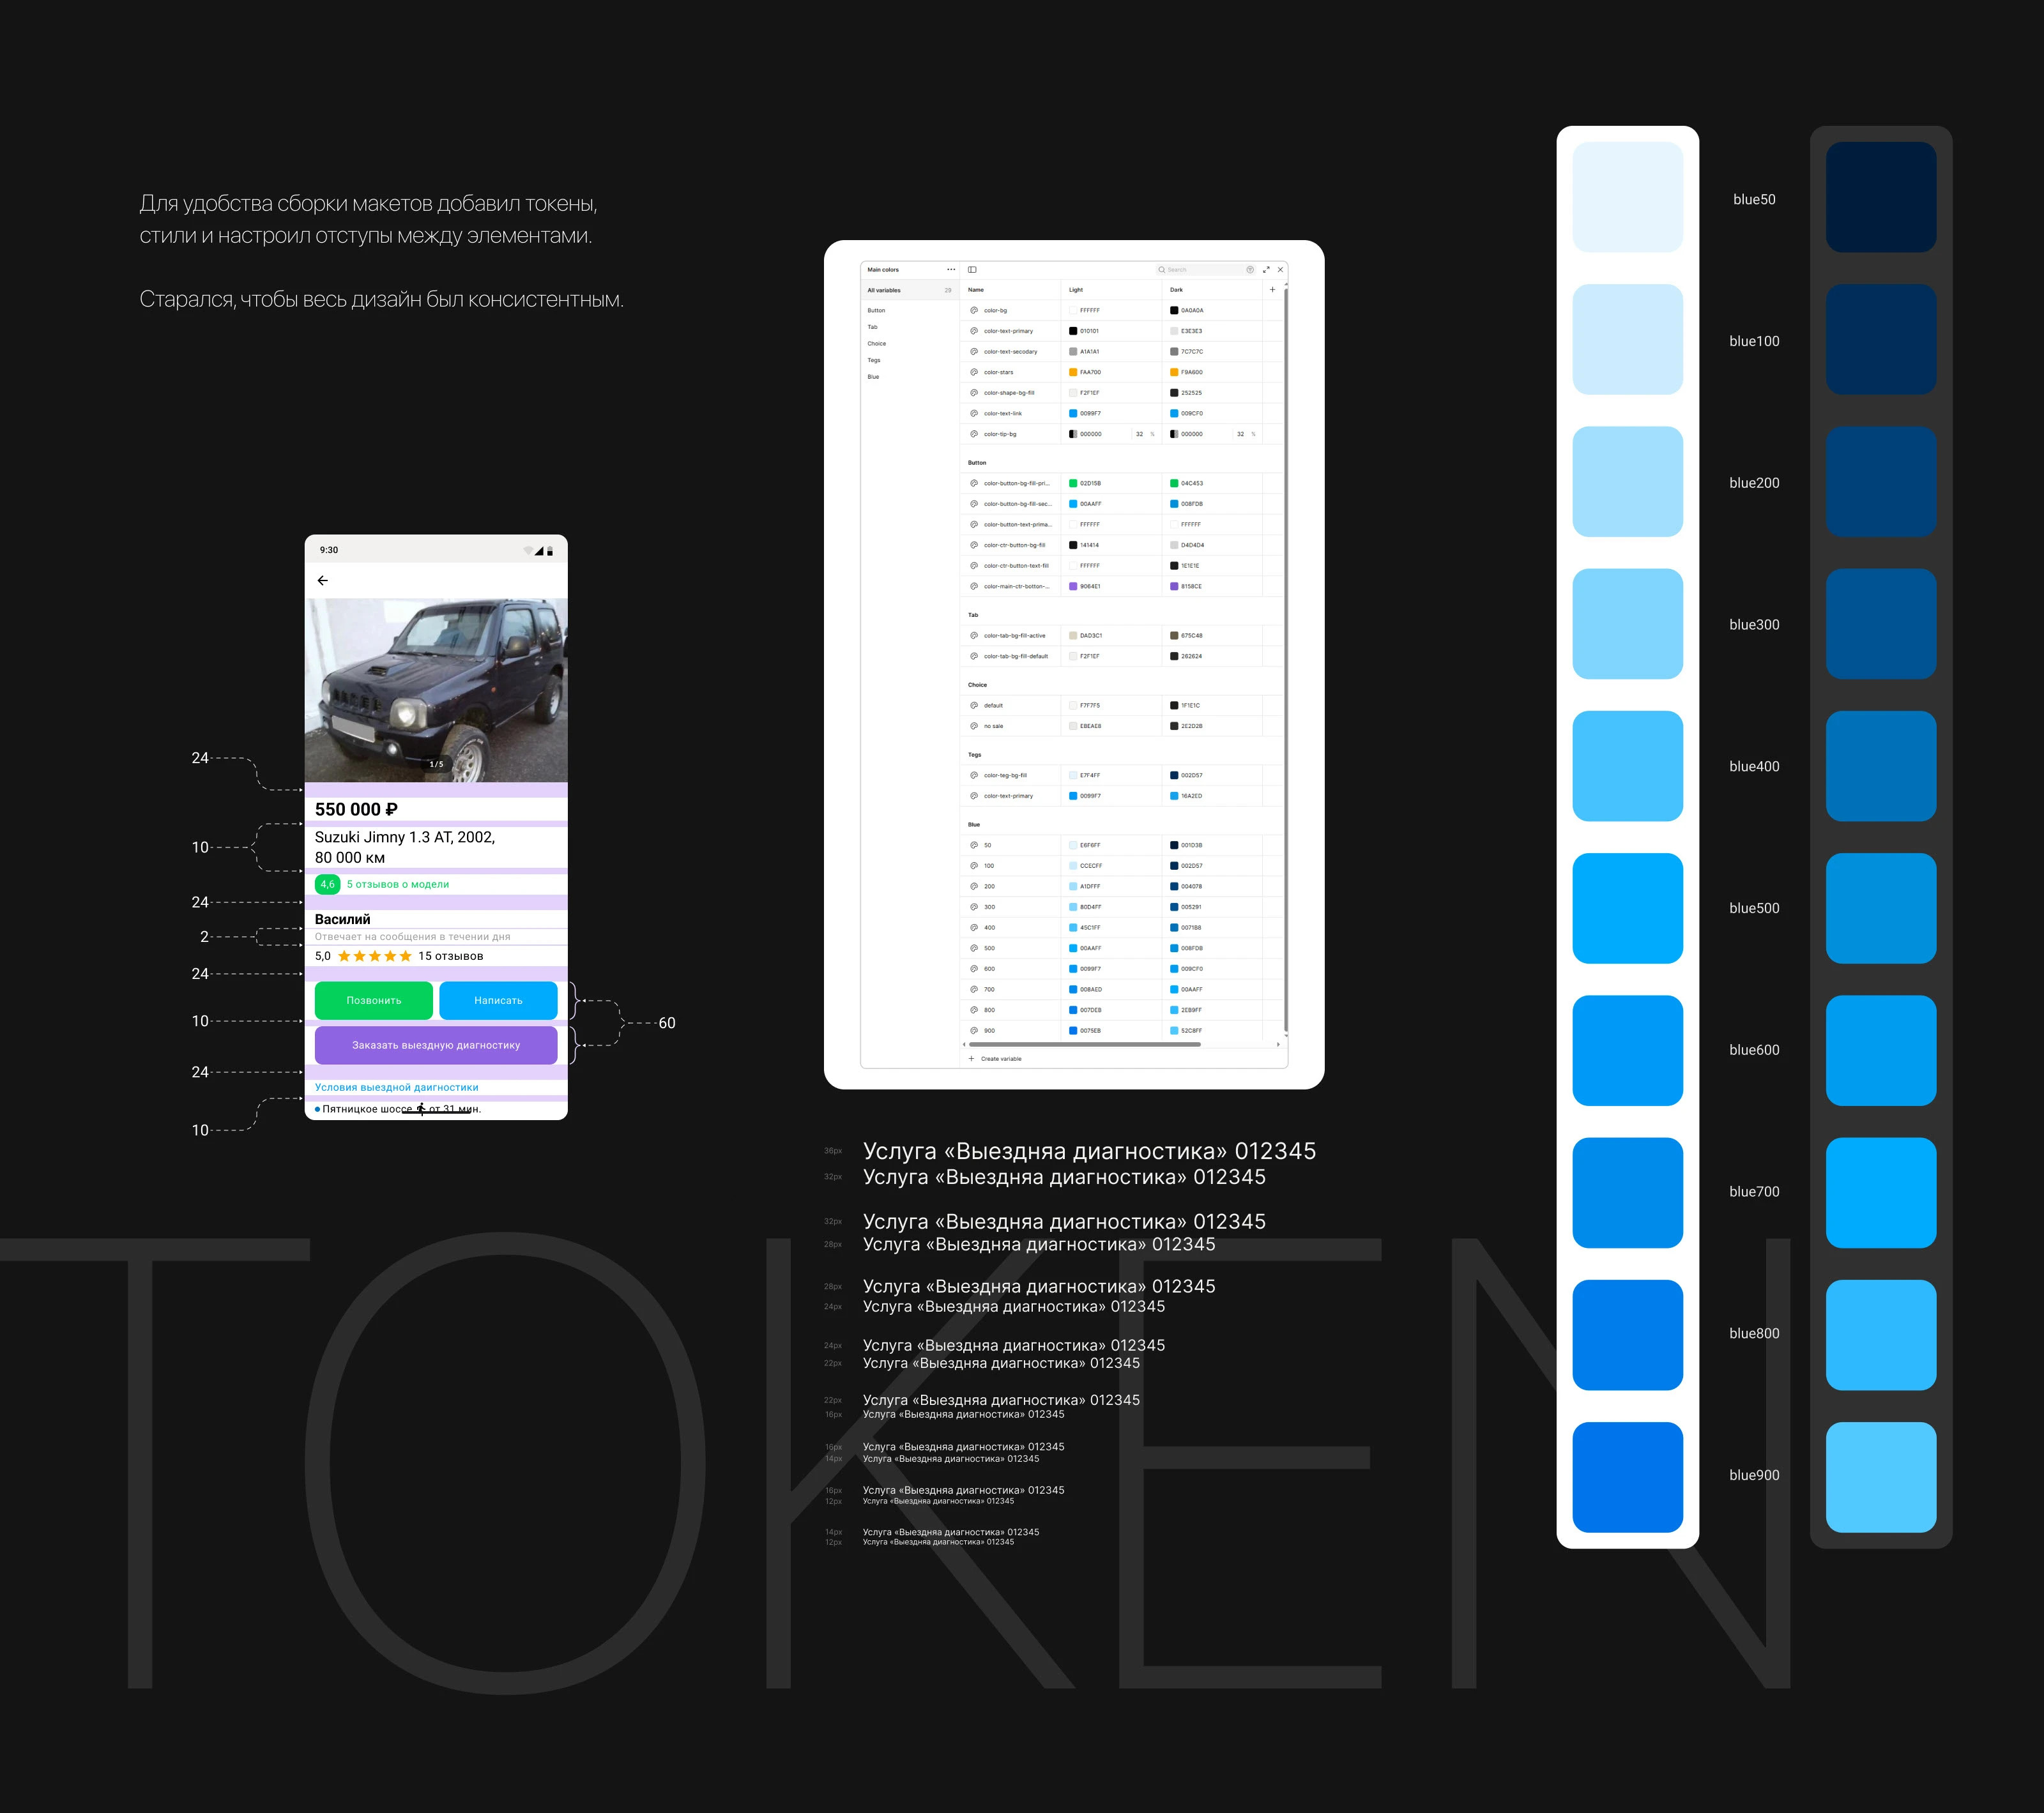Open the Условия выездной диагностики link
Image resolution: width=2044 pixels, height=1813 pixels.
(396, 1087)
